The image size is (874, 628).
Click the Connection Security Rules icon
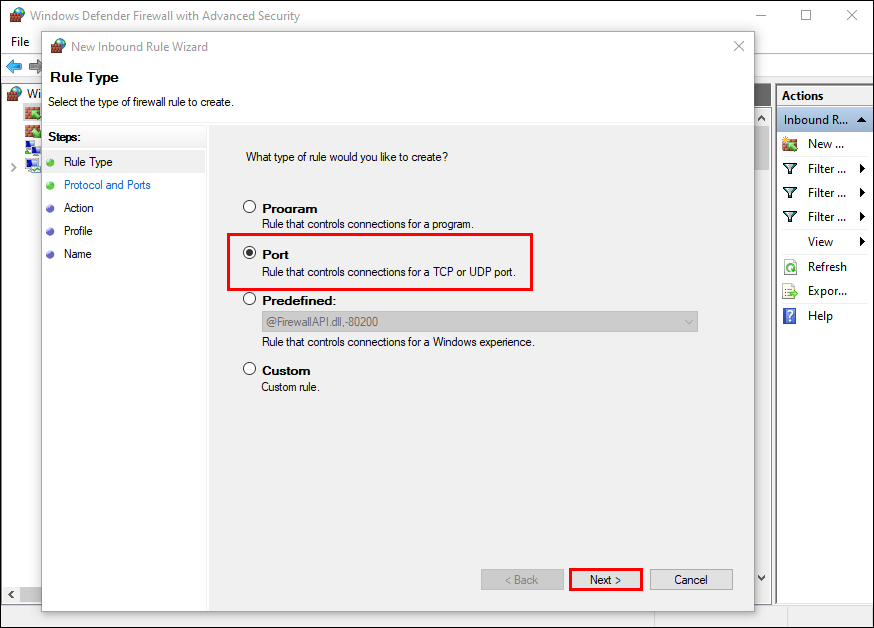tap(33, 148)
